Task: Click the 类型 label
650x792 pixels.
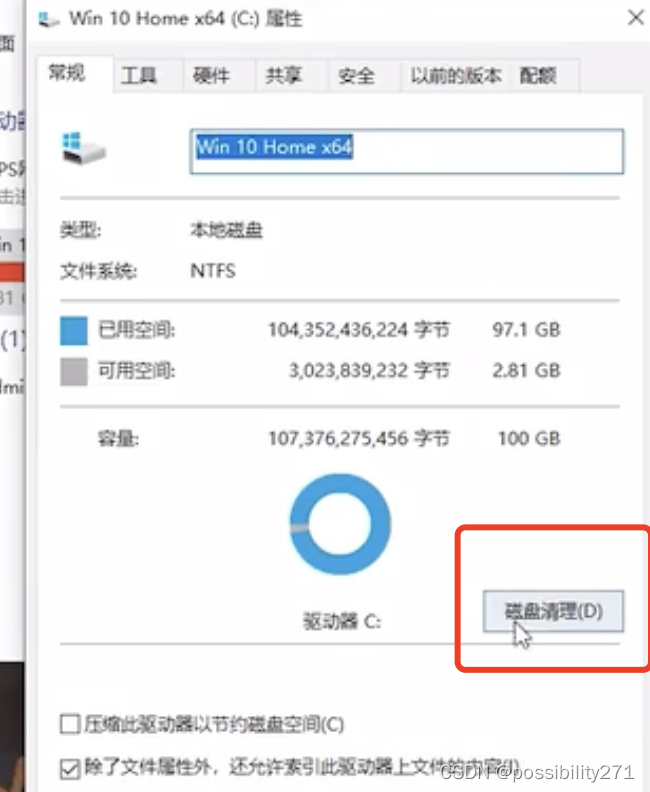Action: [80, 231]
